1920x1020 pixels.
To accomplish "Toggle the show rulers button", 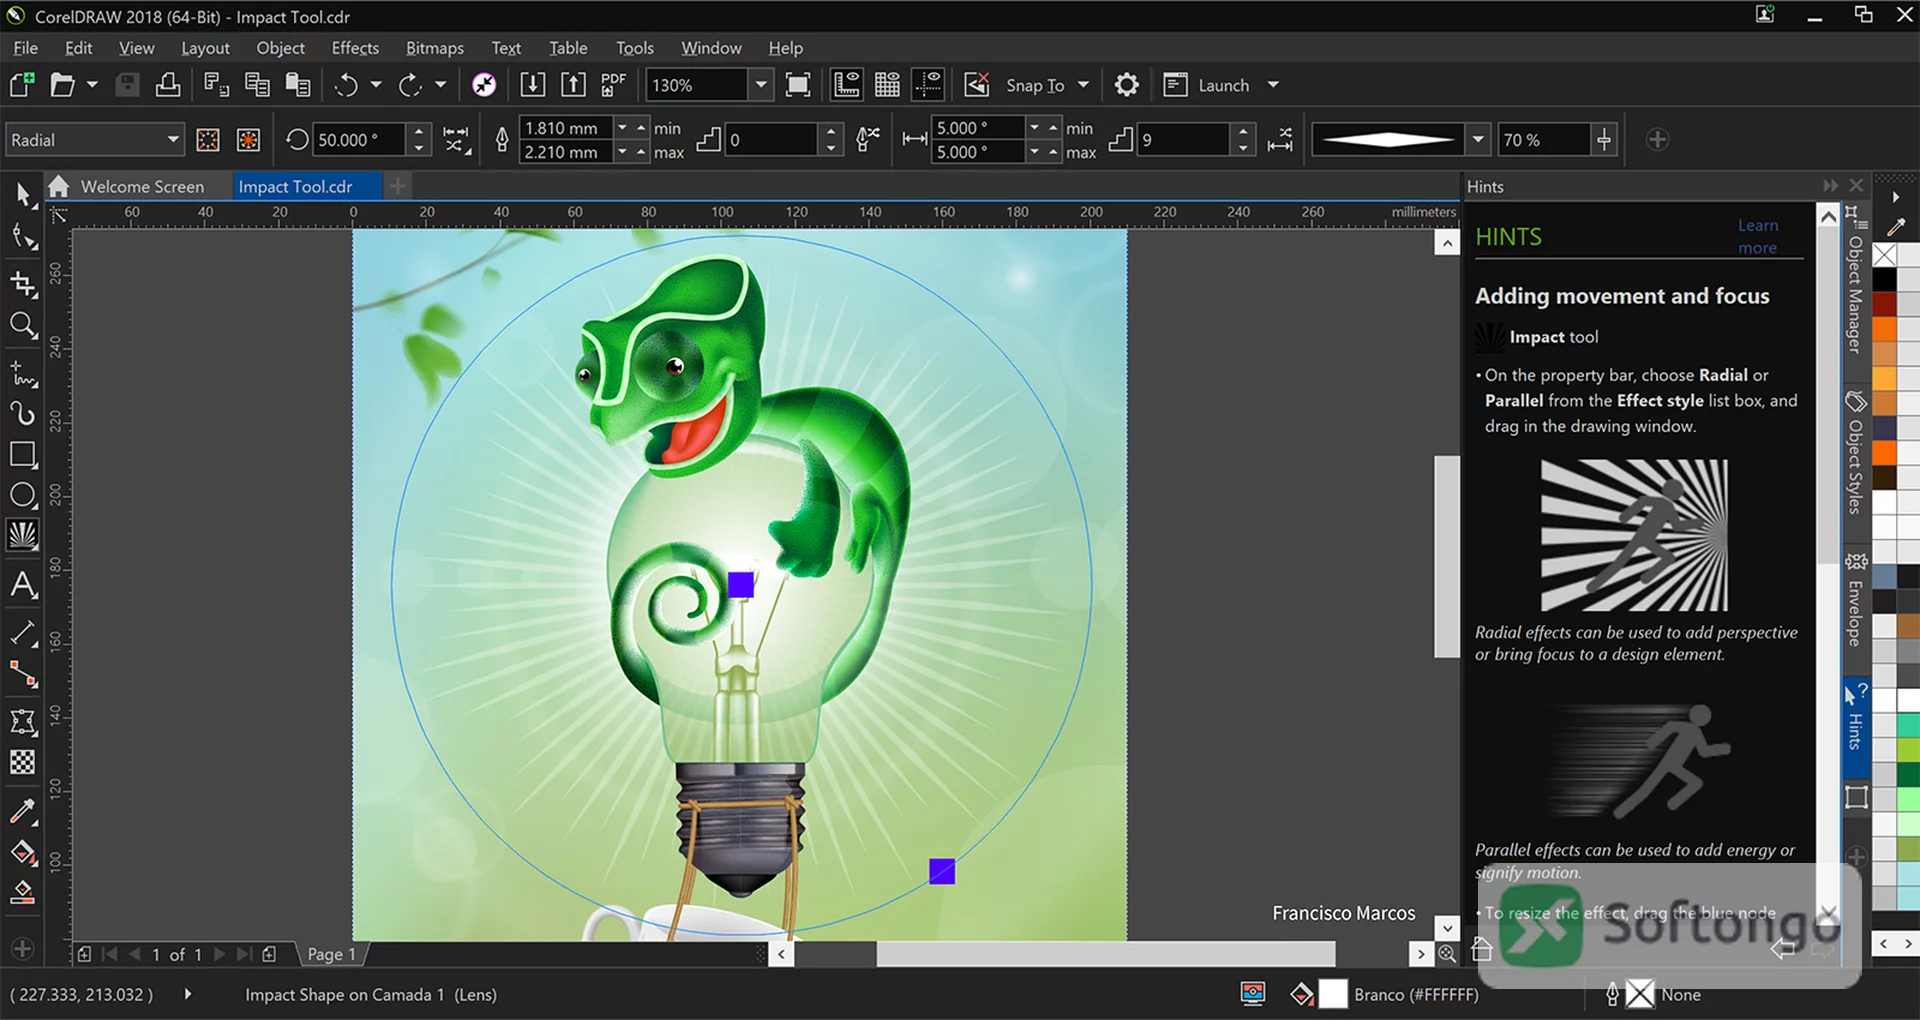I will pyautogui.click(x=847, y=85).
